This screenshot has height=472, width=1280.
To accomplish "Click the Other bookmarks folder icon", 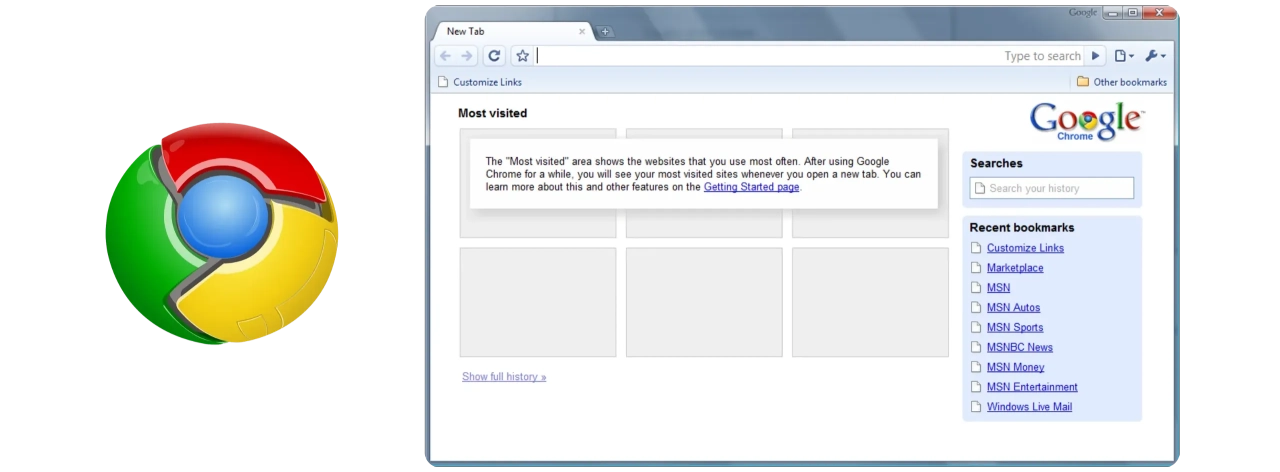I will coord(1082,82).
